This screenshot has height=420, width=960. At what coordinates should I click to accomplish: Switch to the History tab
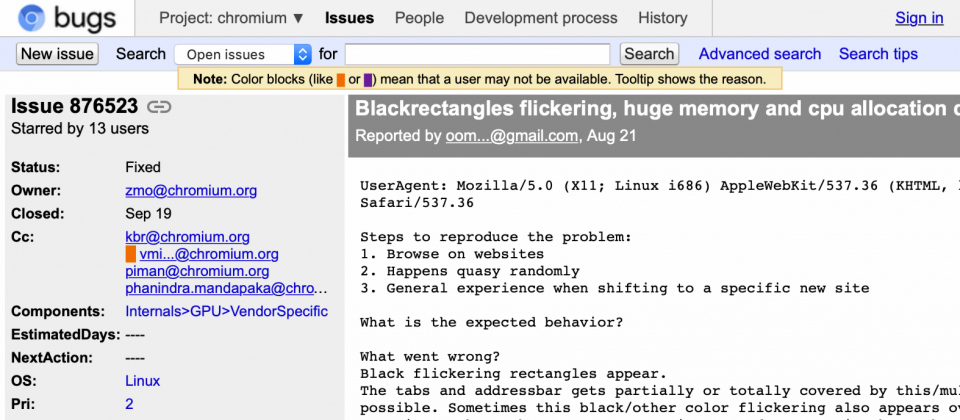662,18
